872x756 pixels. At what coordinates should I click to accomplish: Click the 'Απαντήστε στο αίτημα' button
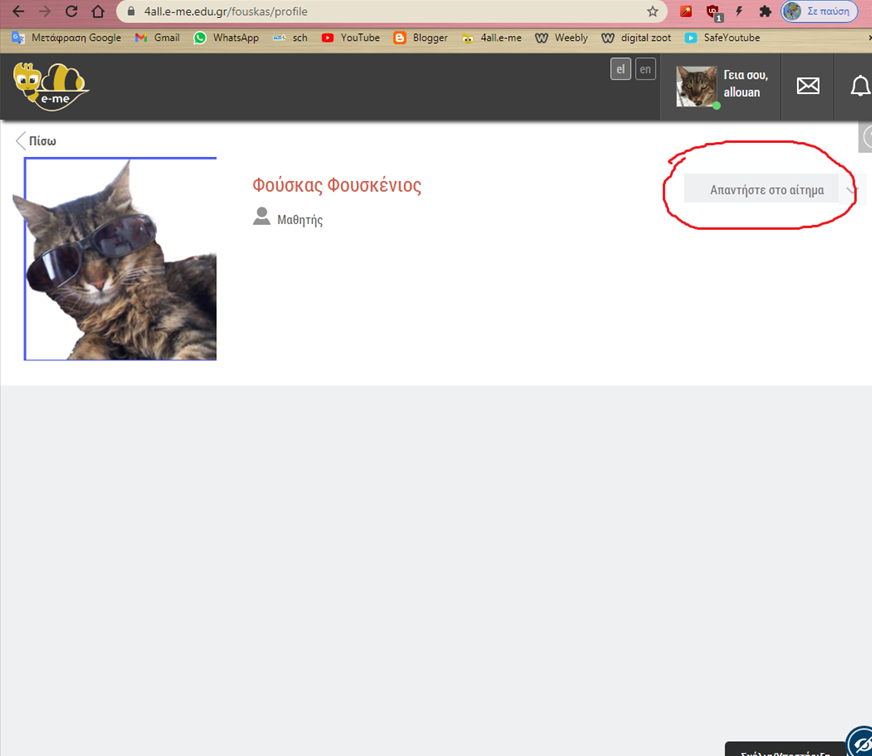point(761,190)
